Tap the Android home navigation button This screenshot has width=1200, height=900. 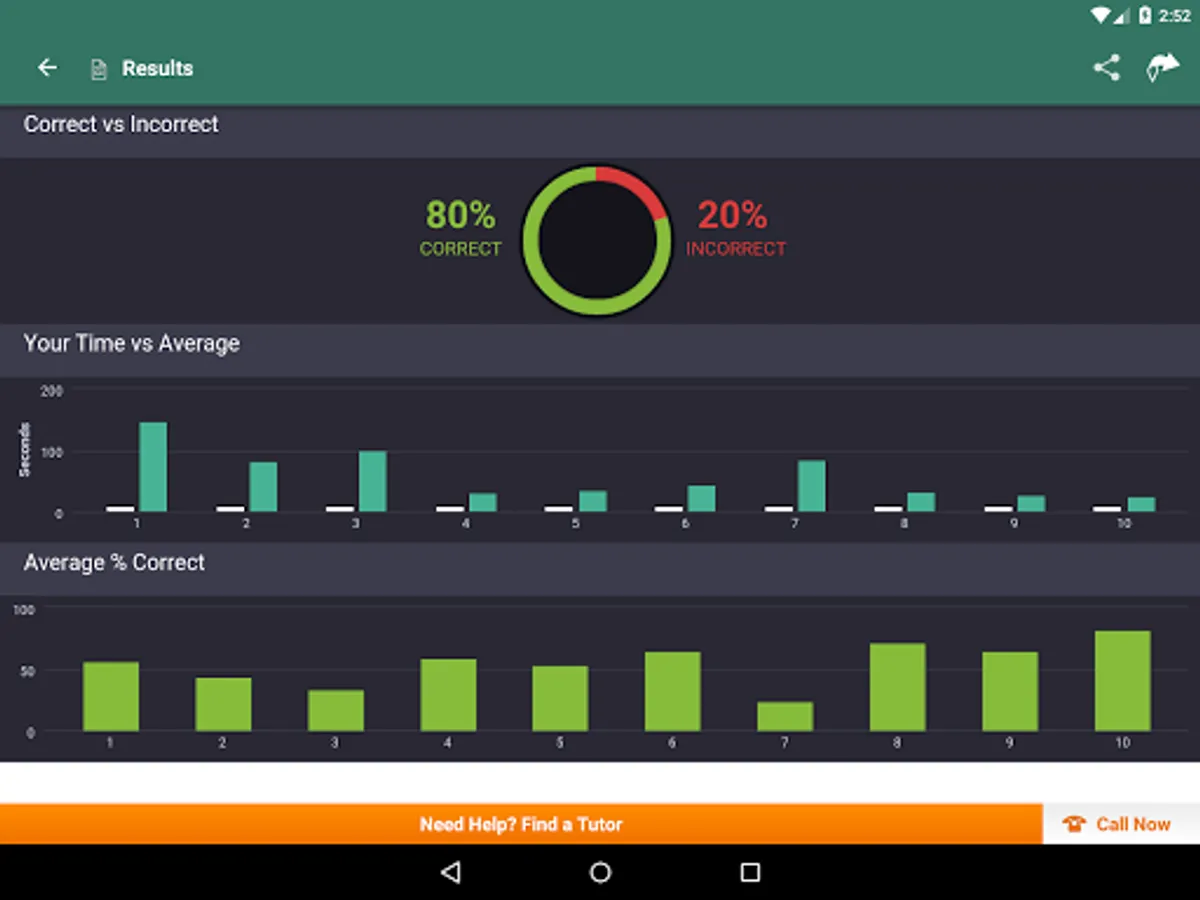(x=600, y=872)
